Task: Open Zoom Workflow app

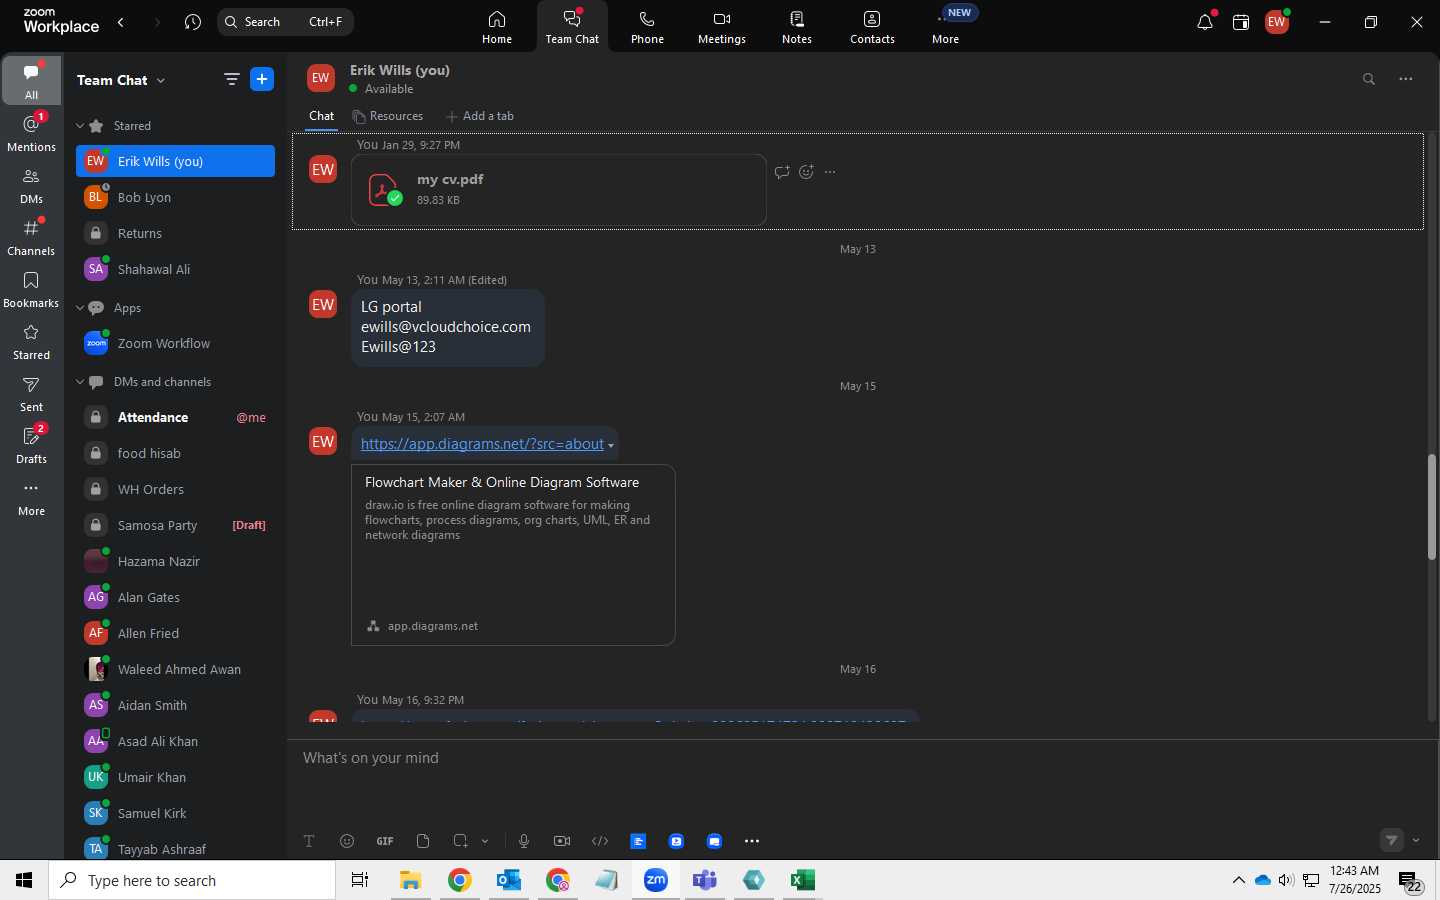Action: click(175, 343)
